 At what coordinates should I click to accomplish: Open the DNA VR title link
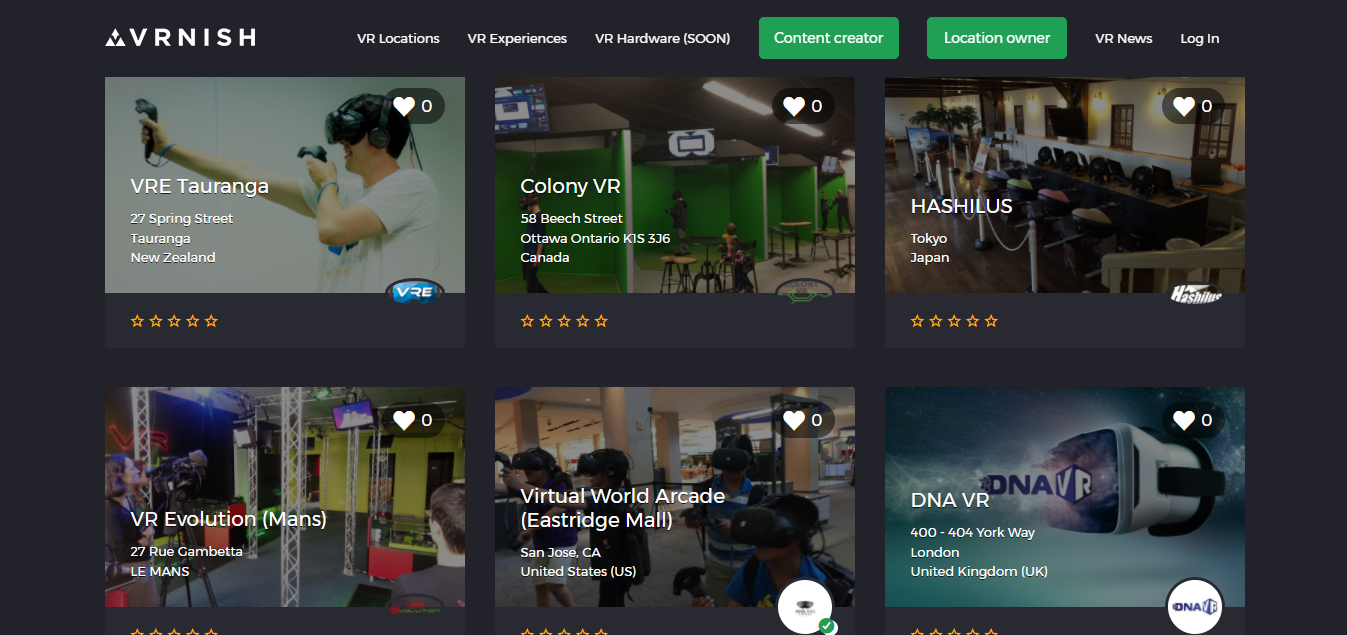(x=950, y=500)
